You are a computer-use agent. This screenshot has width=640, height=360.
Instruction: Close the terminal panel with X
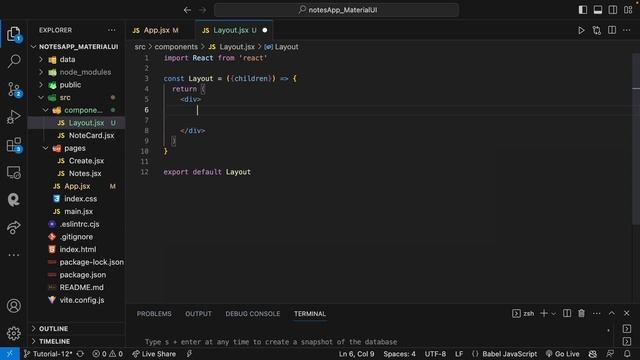[627, 313]
